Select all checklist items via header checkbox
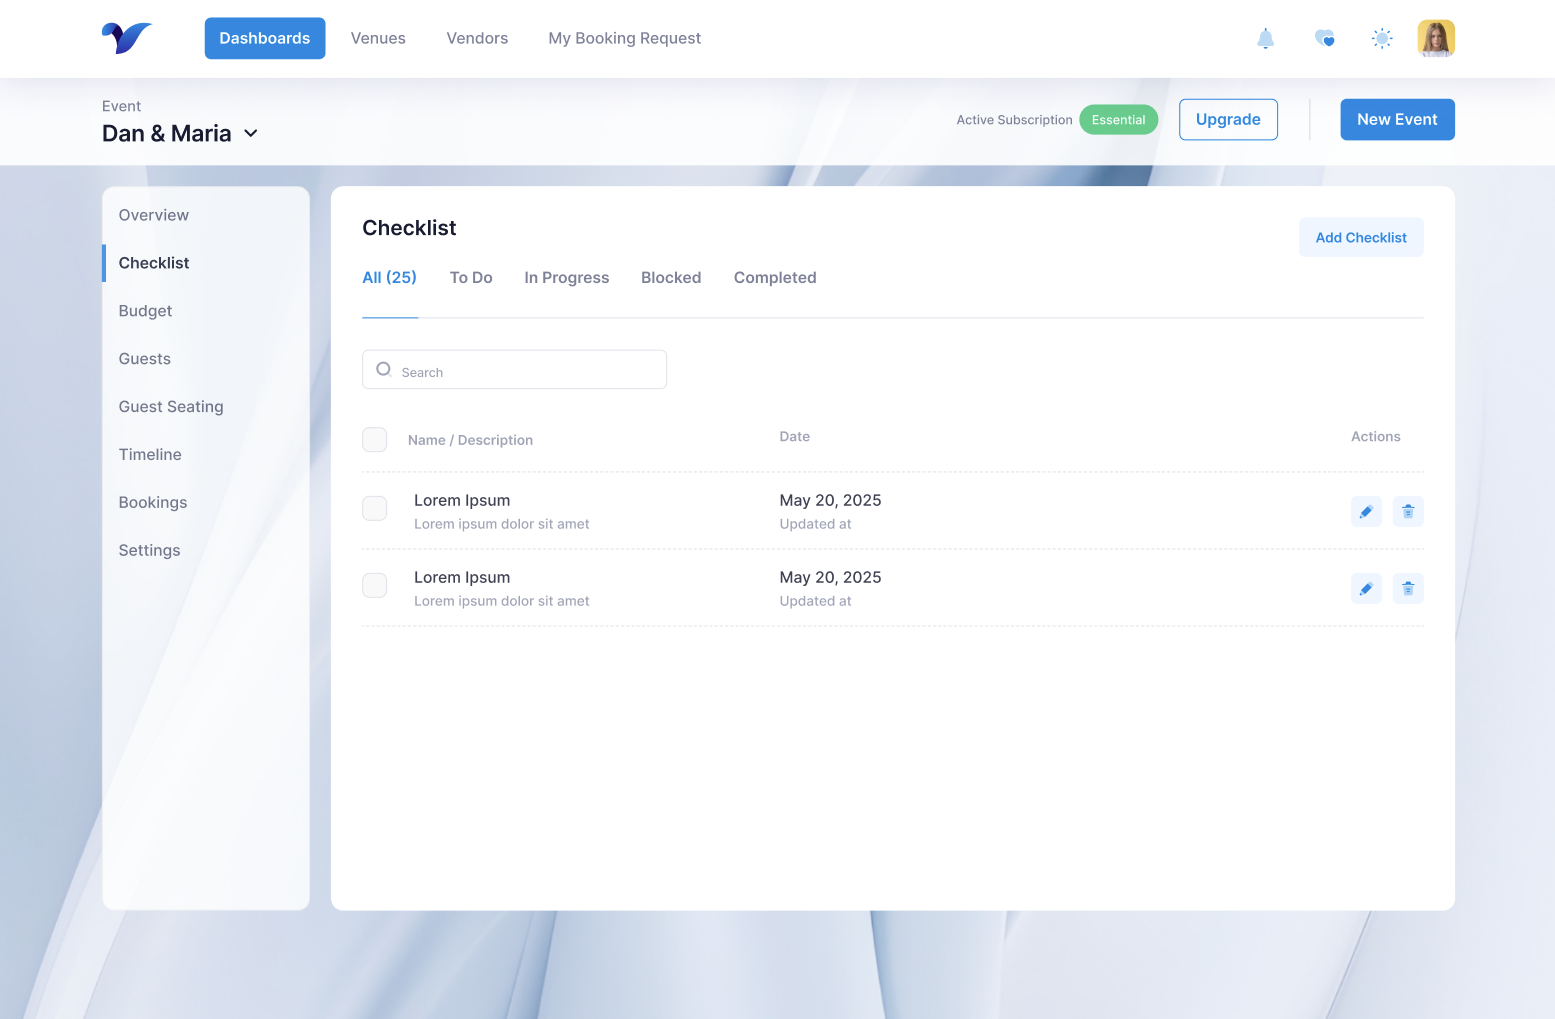The height and width of the screenshot is (1019, 1555). 374,439
